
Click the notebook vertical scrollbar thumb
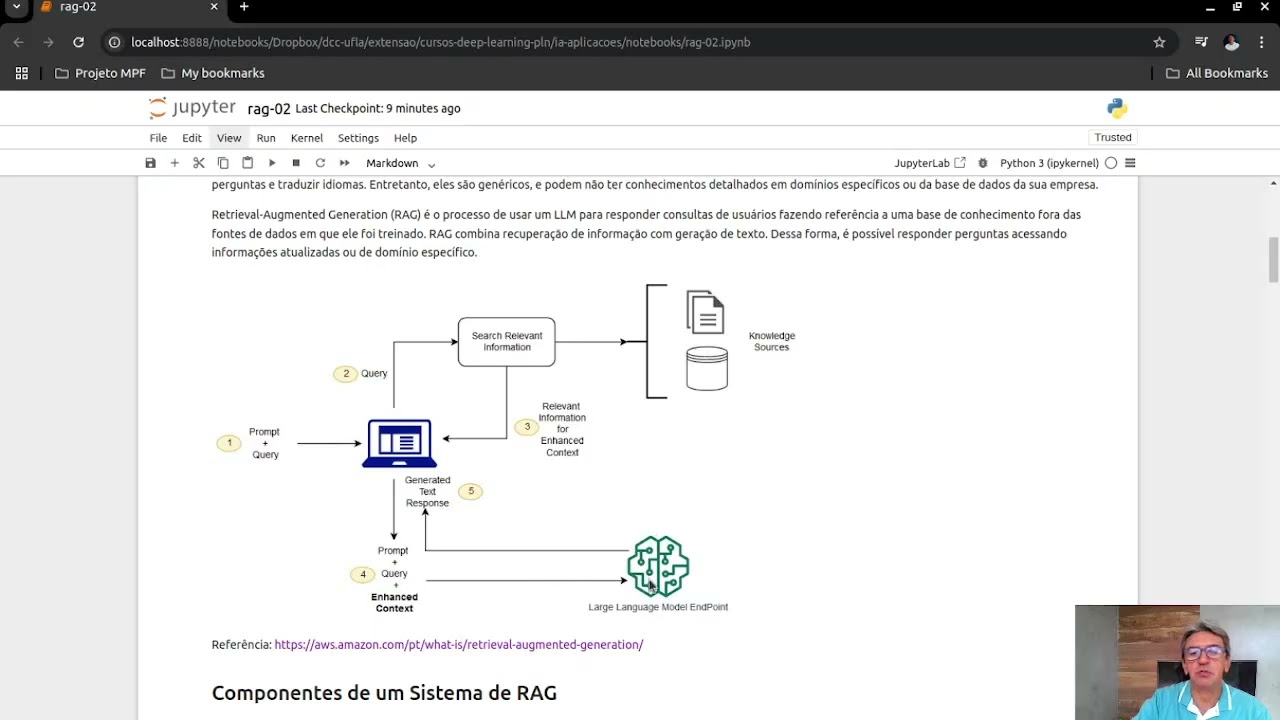[1273, 260]
